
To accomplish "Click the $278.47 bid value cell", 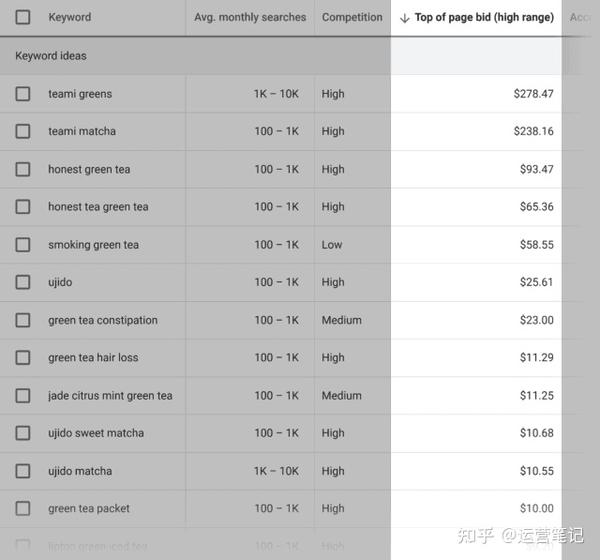I will tap(533, 94).
